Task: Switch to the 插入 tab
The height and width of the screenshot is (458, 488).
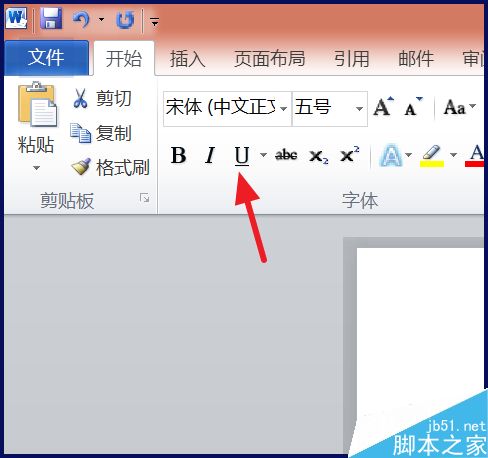Action: 187,59
